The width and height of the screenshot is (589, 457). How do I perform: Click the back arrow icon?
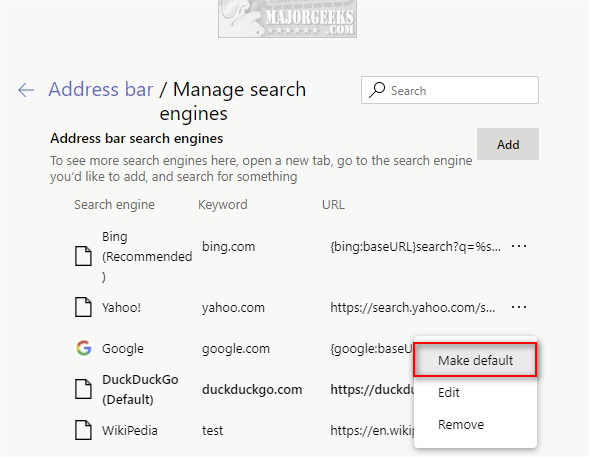[x=26, y=90]
